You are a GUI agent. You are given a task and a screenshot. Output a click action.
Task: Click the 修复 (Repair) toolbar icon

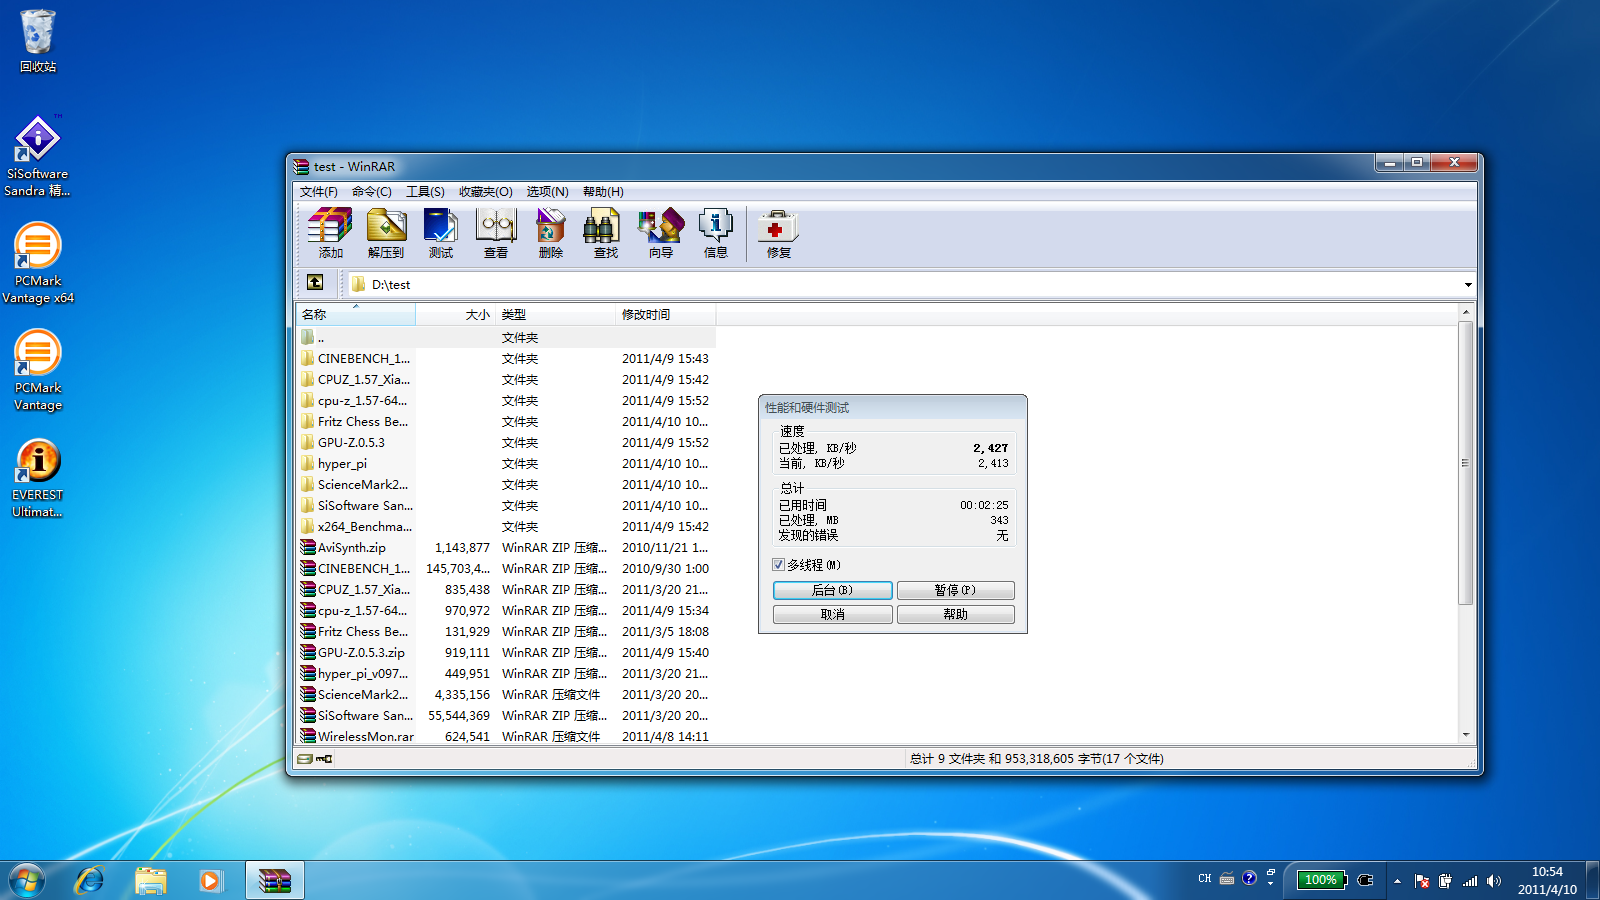[x=778, y=233]
